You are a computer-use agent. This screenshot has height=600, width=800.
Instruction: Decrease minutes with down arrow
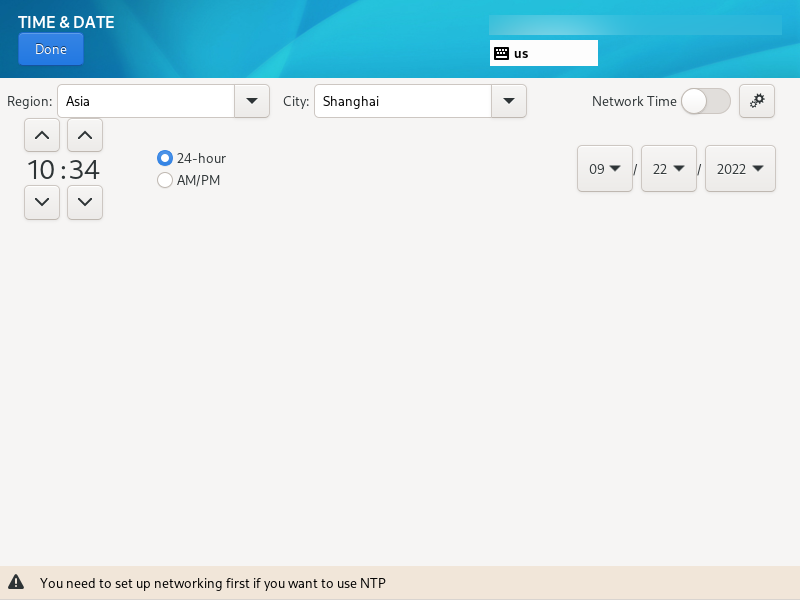85,202
